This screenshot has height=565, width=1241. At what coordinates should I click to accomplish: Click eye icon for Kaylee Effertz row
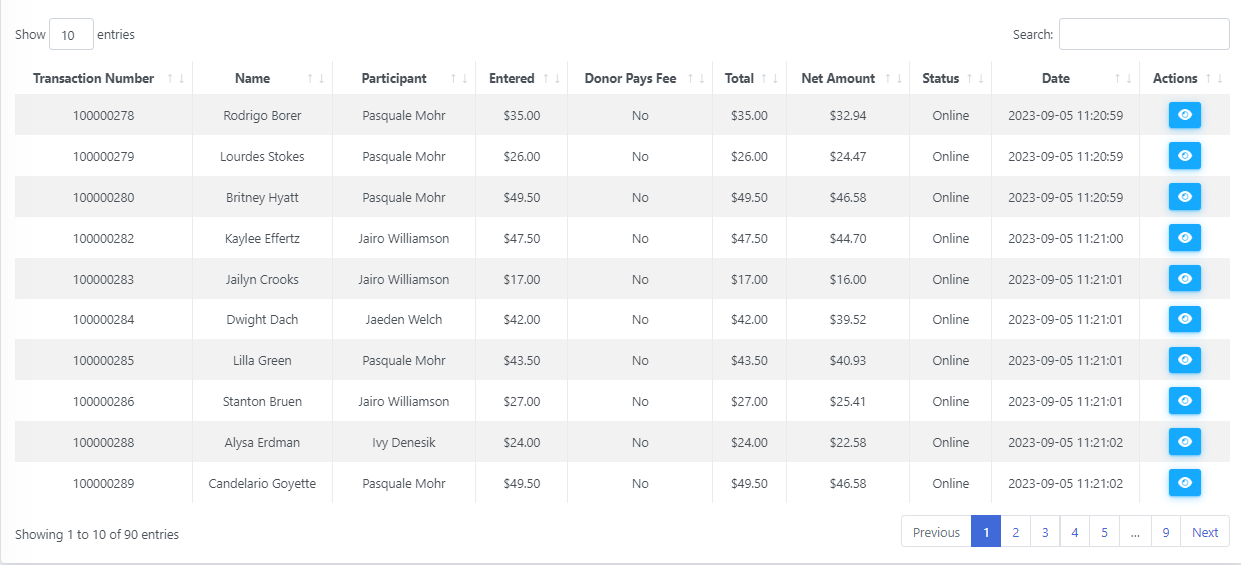coord(1185,238)
